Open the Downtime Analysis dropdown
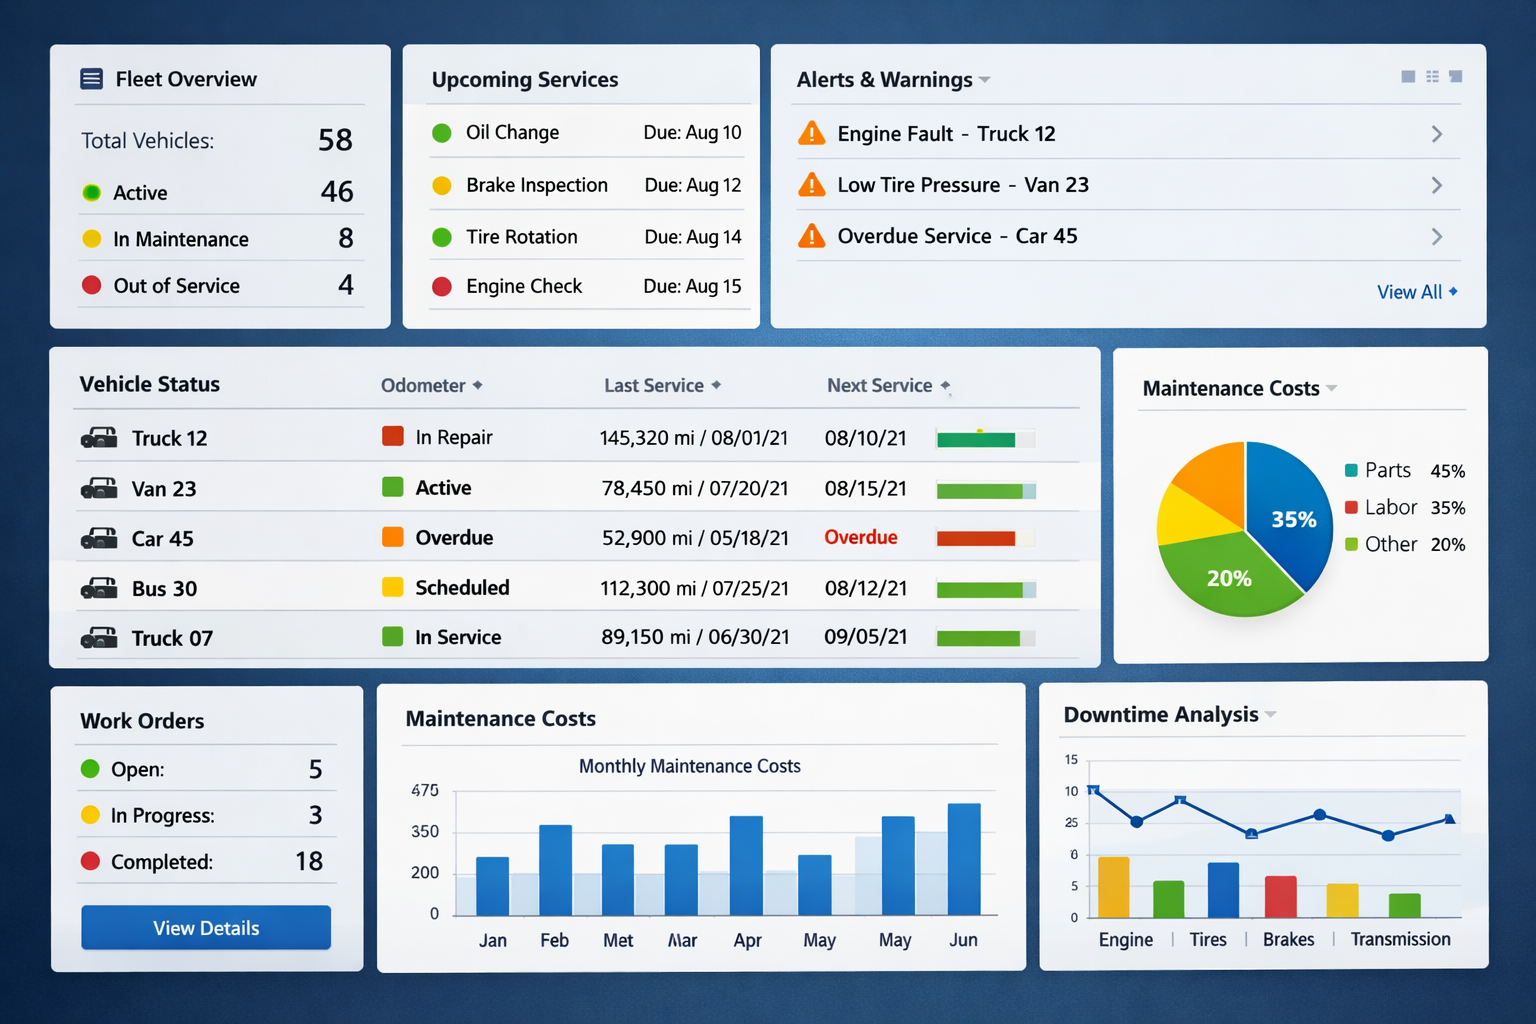 coord(1271,715)
